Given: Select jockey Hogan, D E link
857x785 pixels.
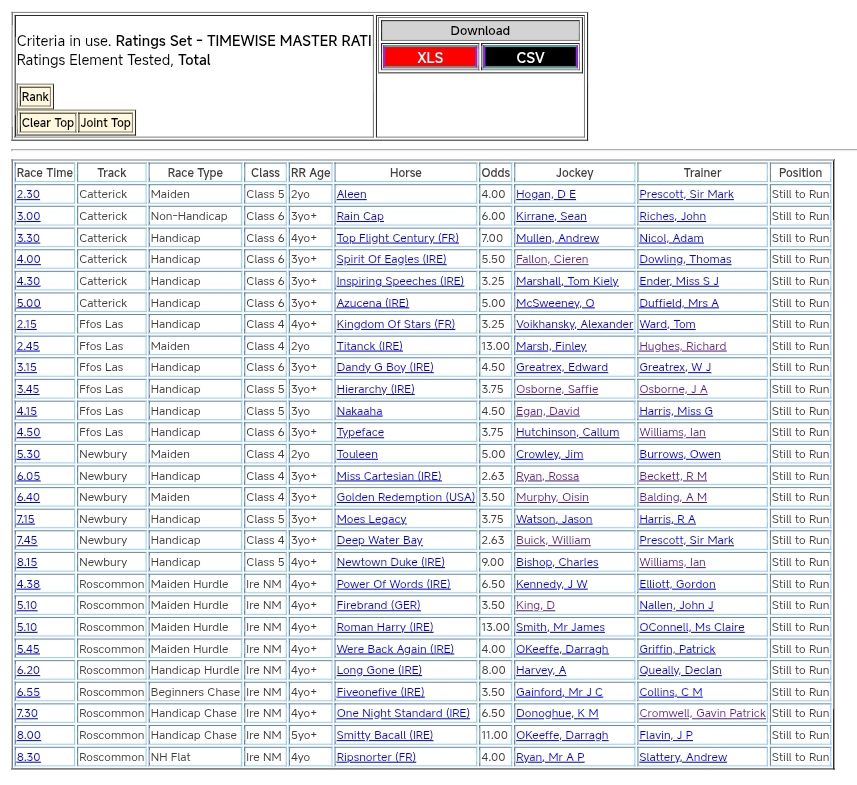Looking at the screenshot, I should click(546, 195).
